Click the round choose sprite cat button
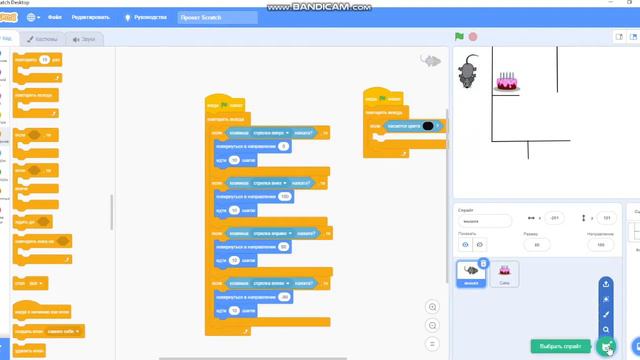 click(606, 347)
